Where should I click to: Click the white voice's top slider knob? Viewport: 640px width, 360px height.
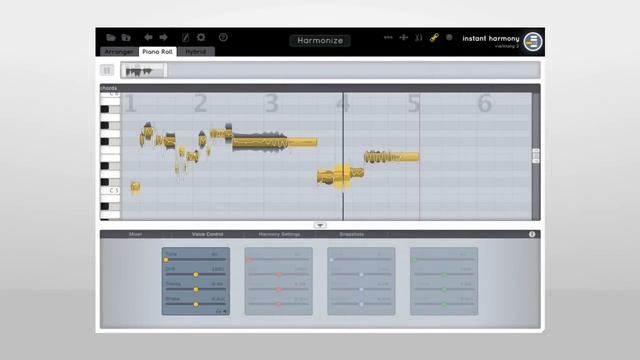coord(332,260)
